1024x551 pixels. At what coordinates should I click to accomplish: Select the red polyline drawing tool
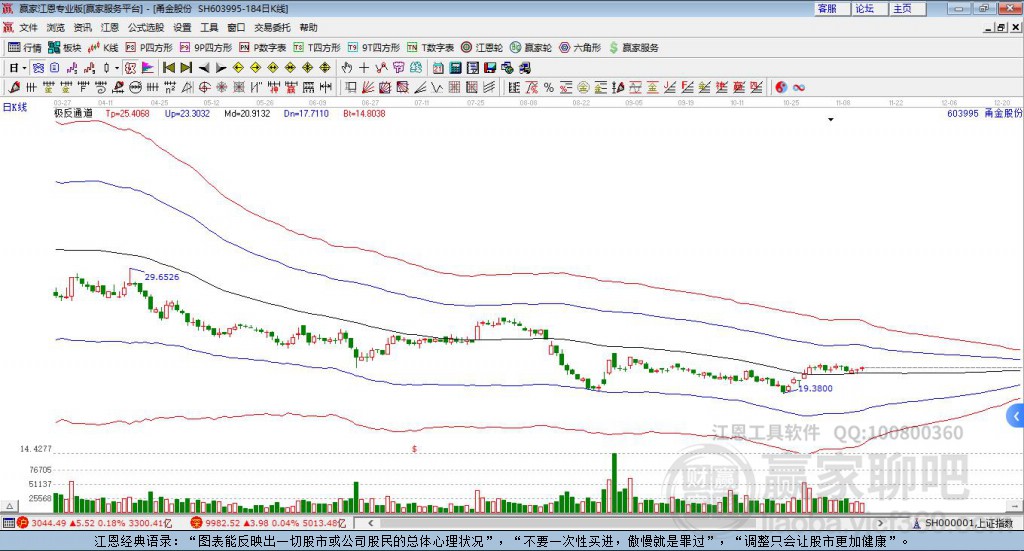381,68
